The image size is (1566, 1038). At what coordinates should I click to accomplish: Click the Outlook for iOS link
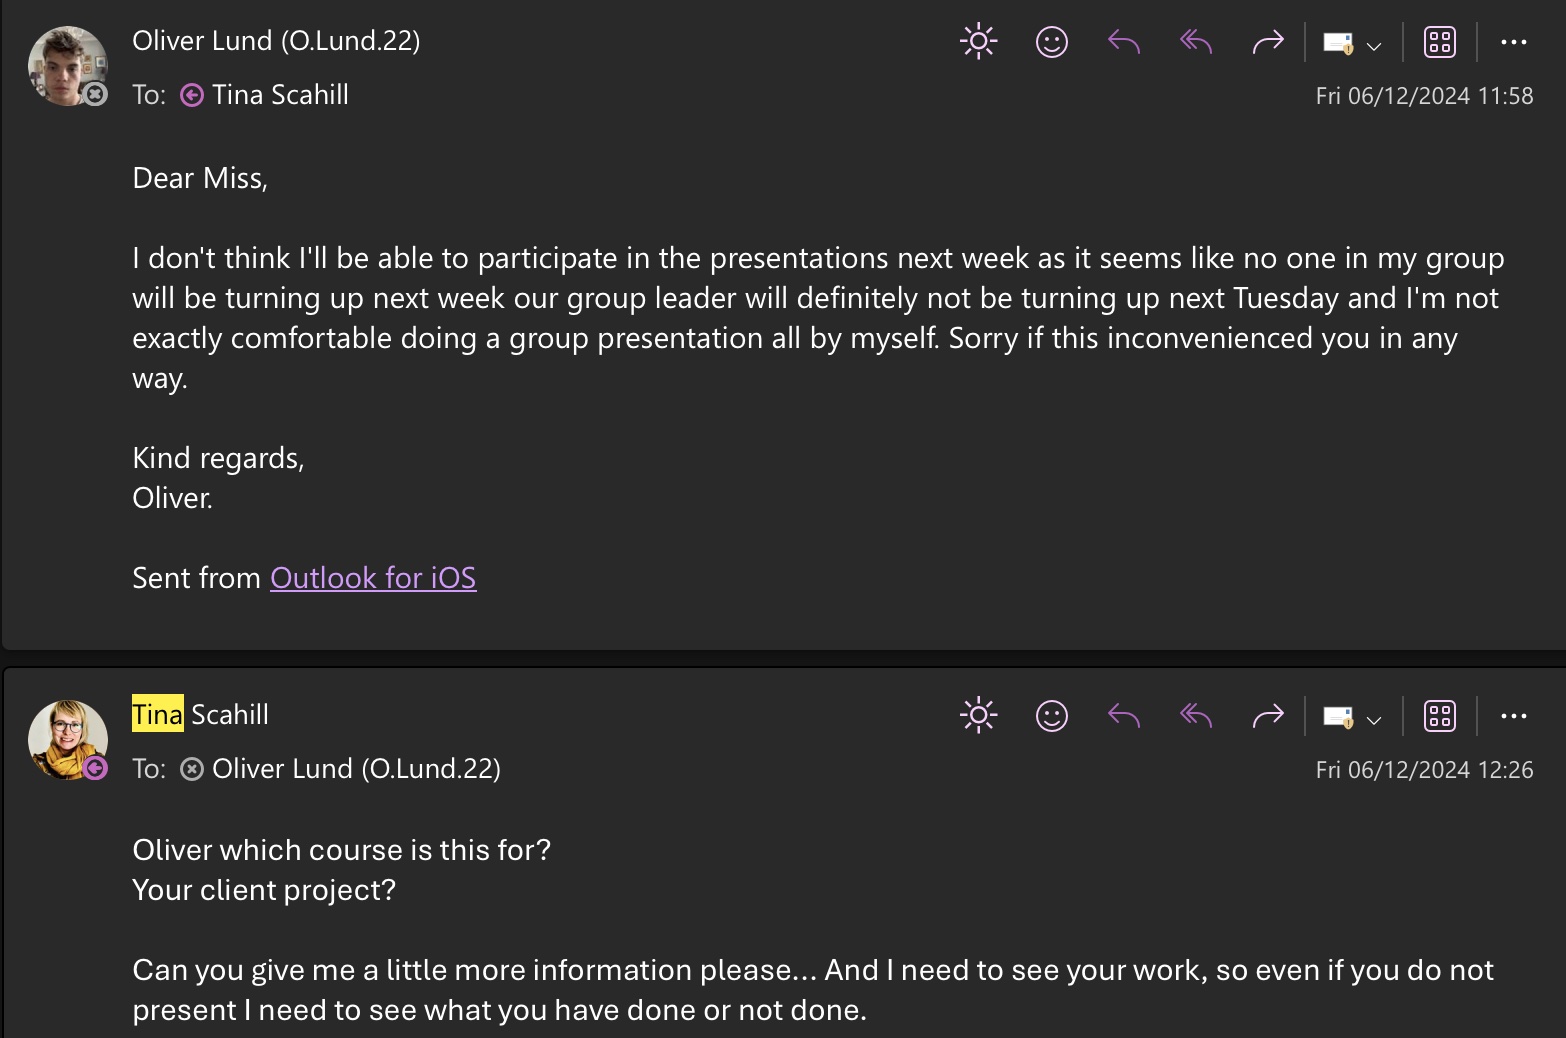click(373, 578)
